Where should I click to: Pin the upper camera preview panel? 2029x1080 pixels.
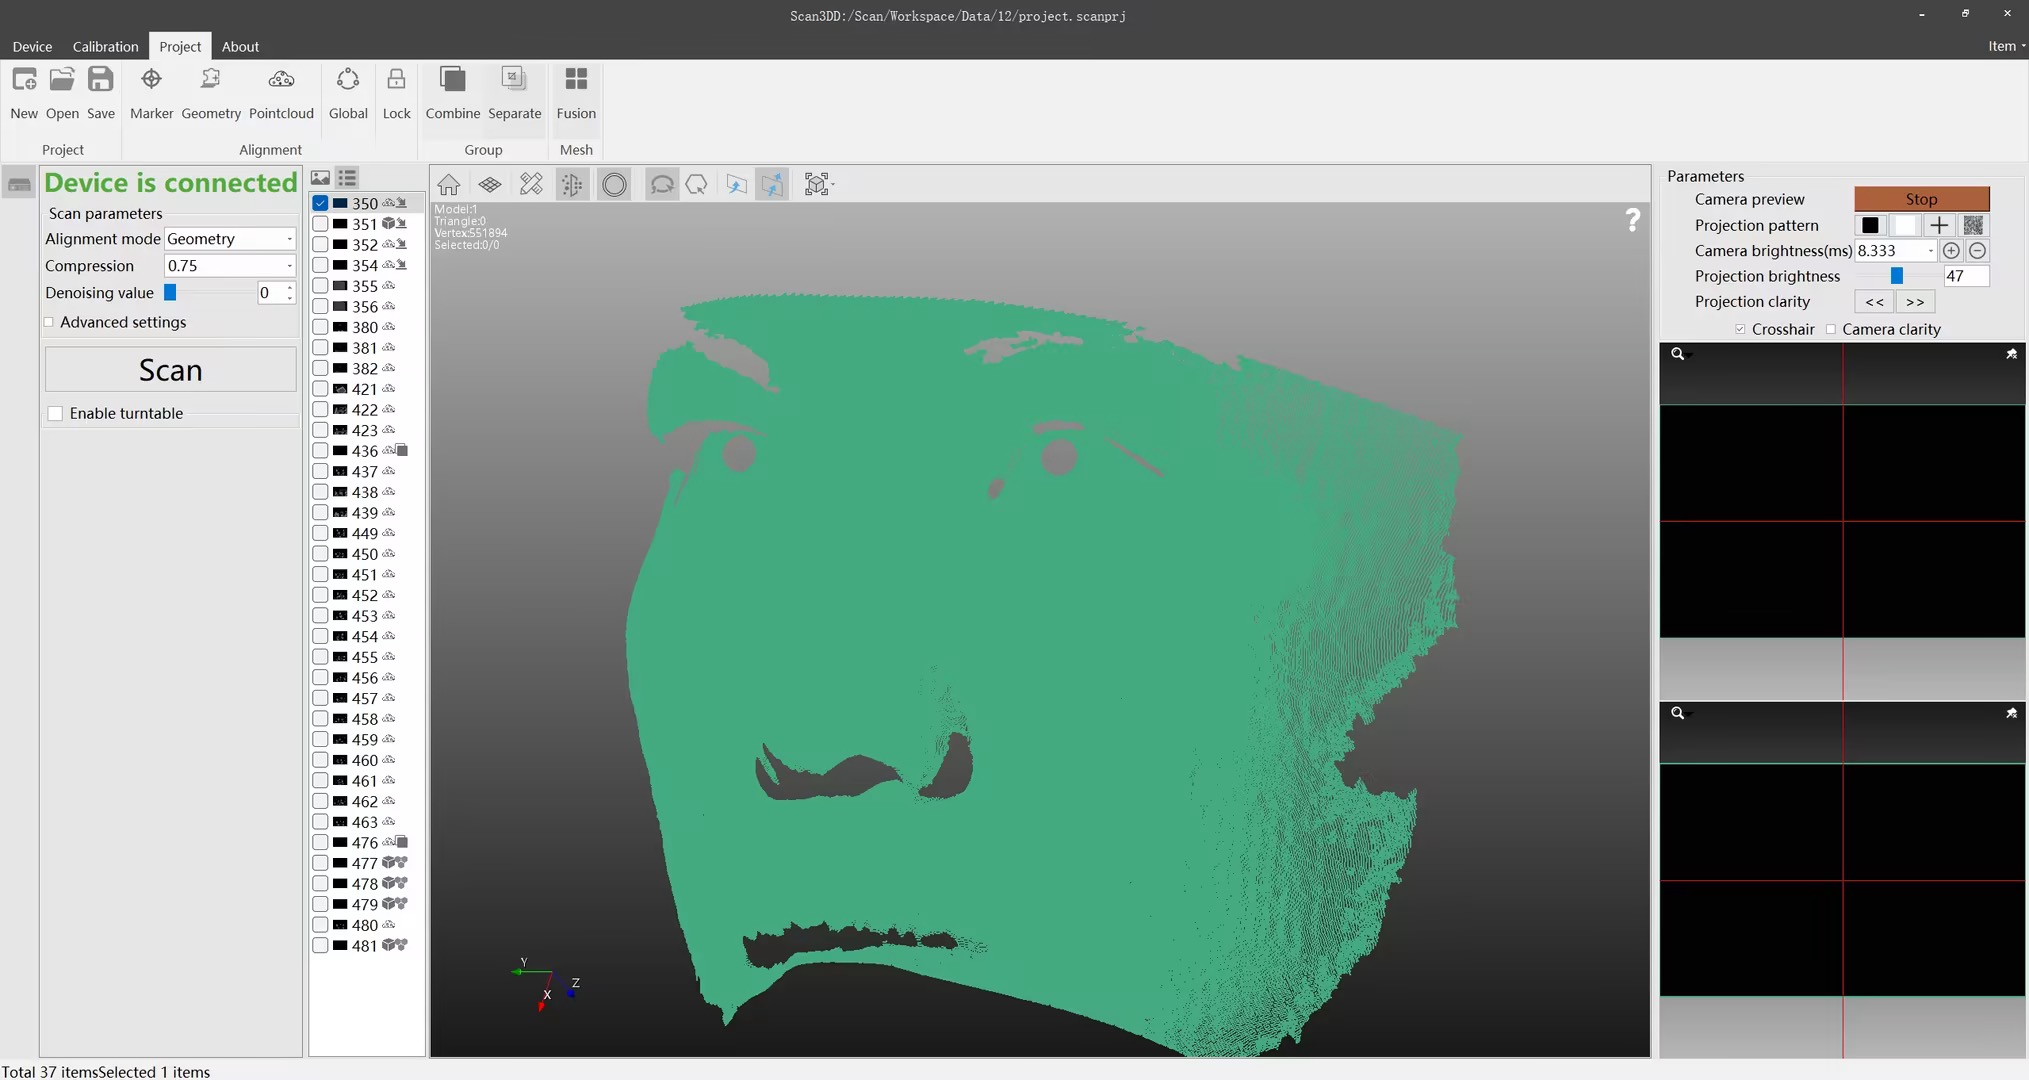click(2011, 354)
